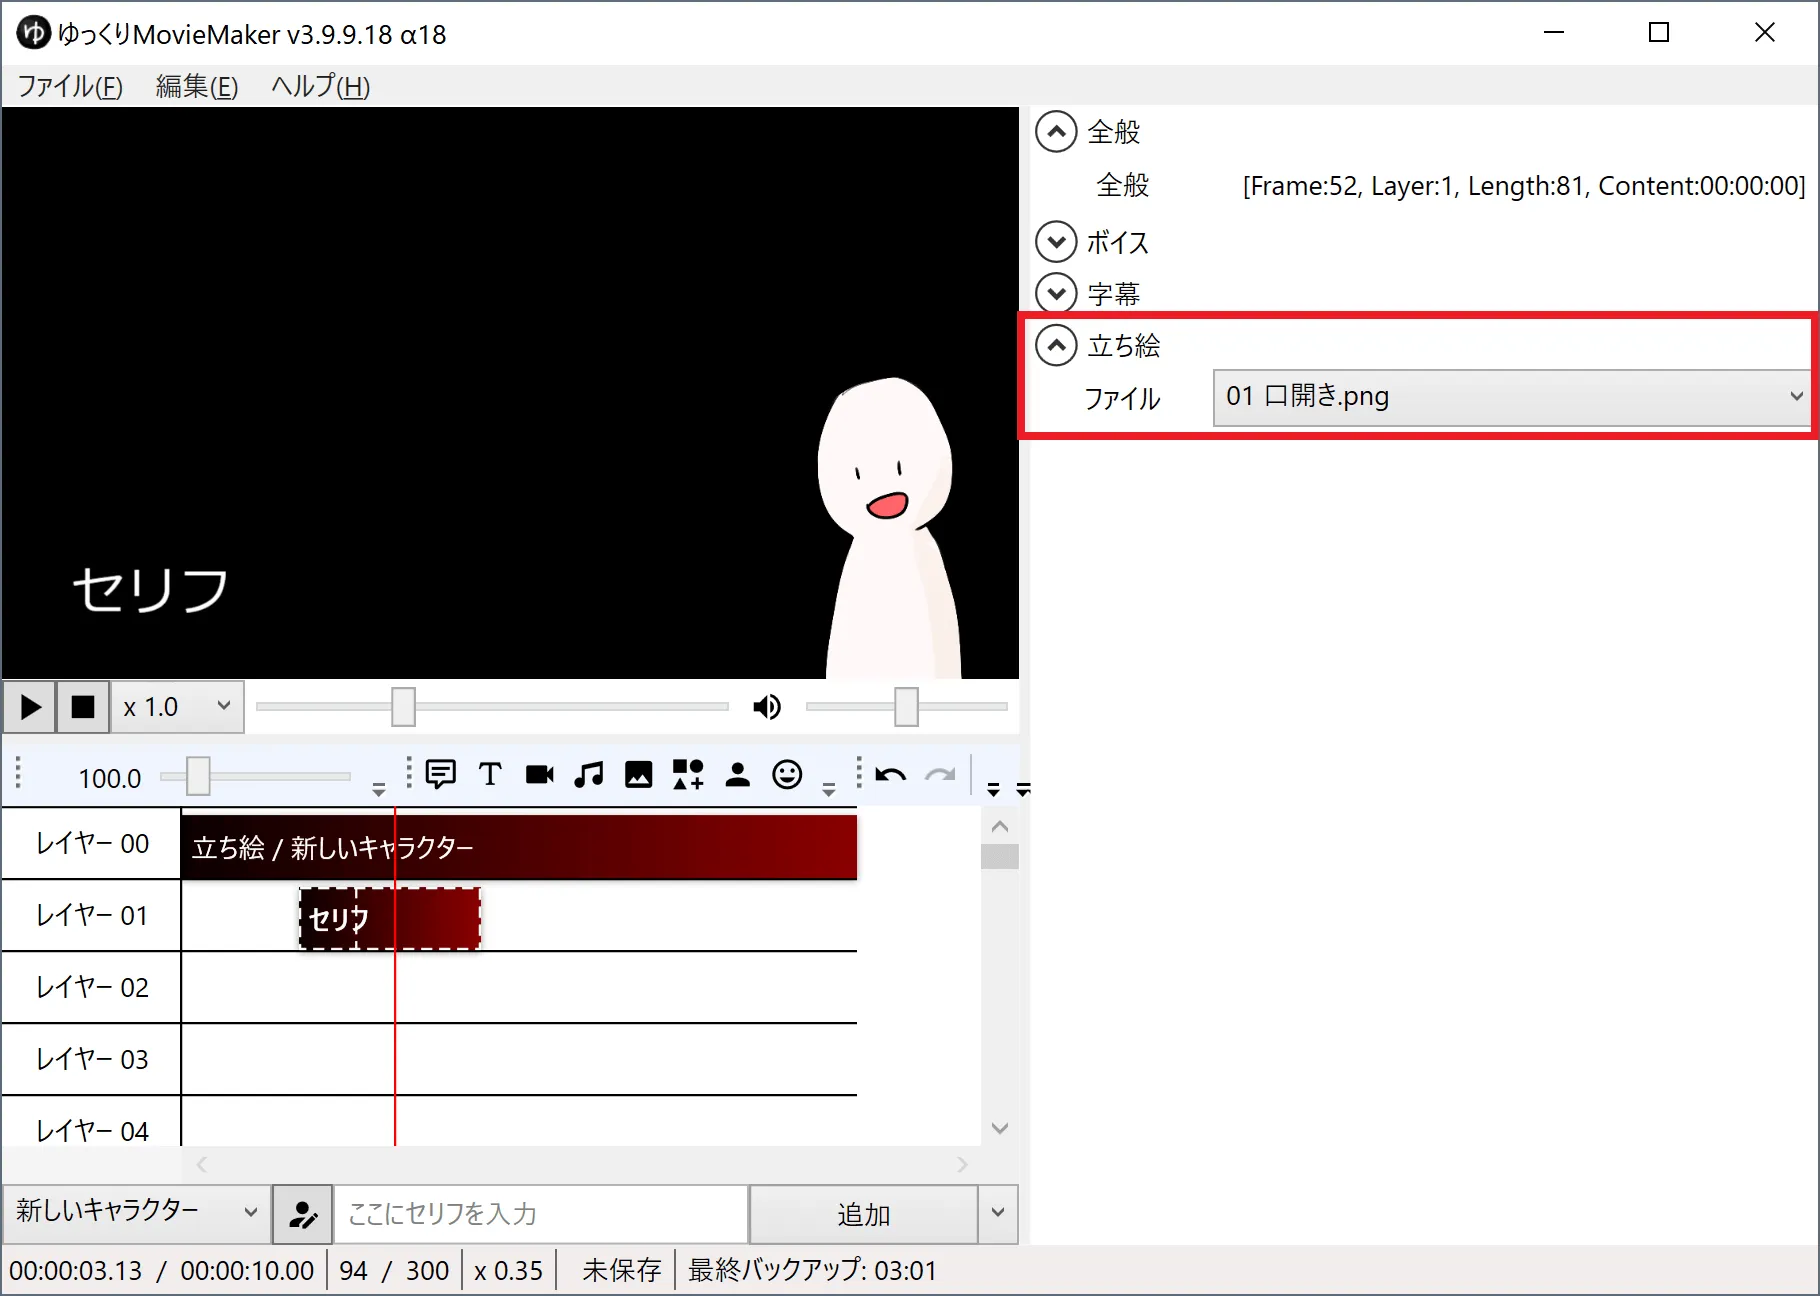
Task: Click the 未保存 status text
Action: [x=621, y=1271]
